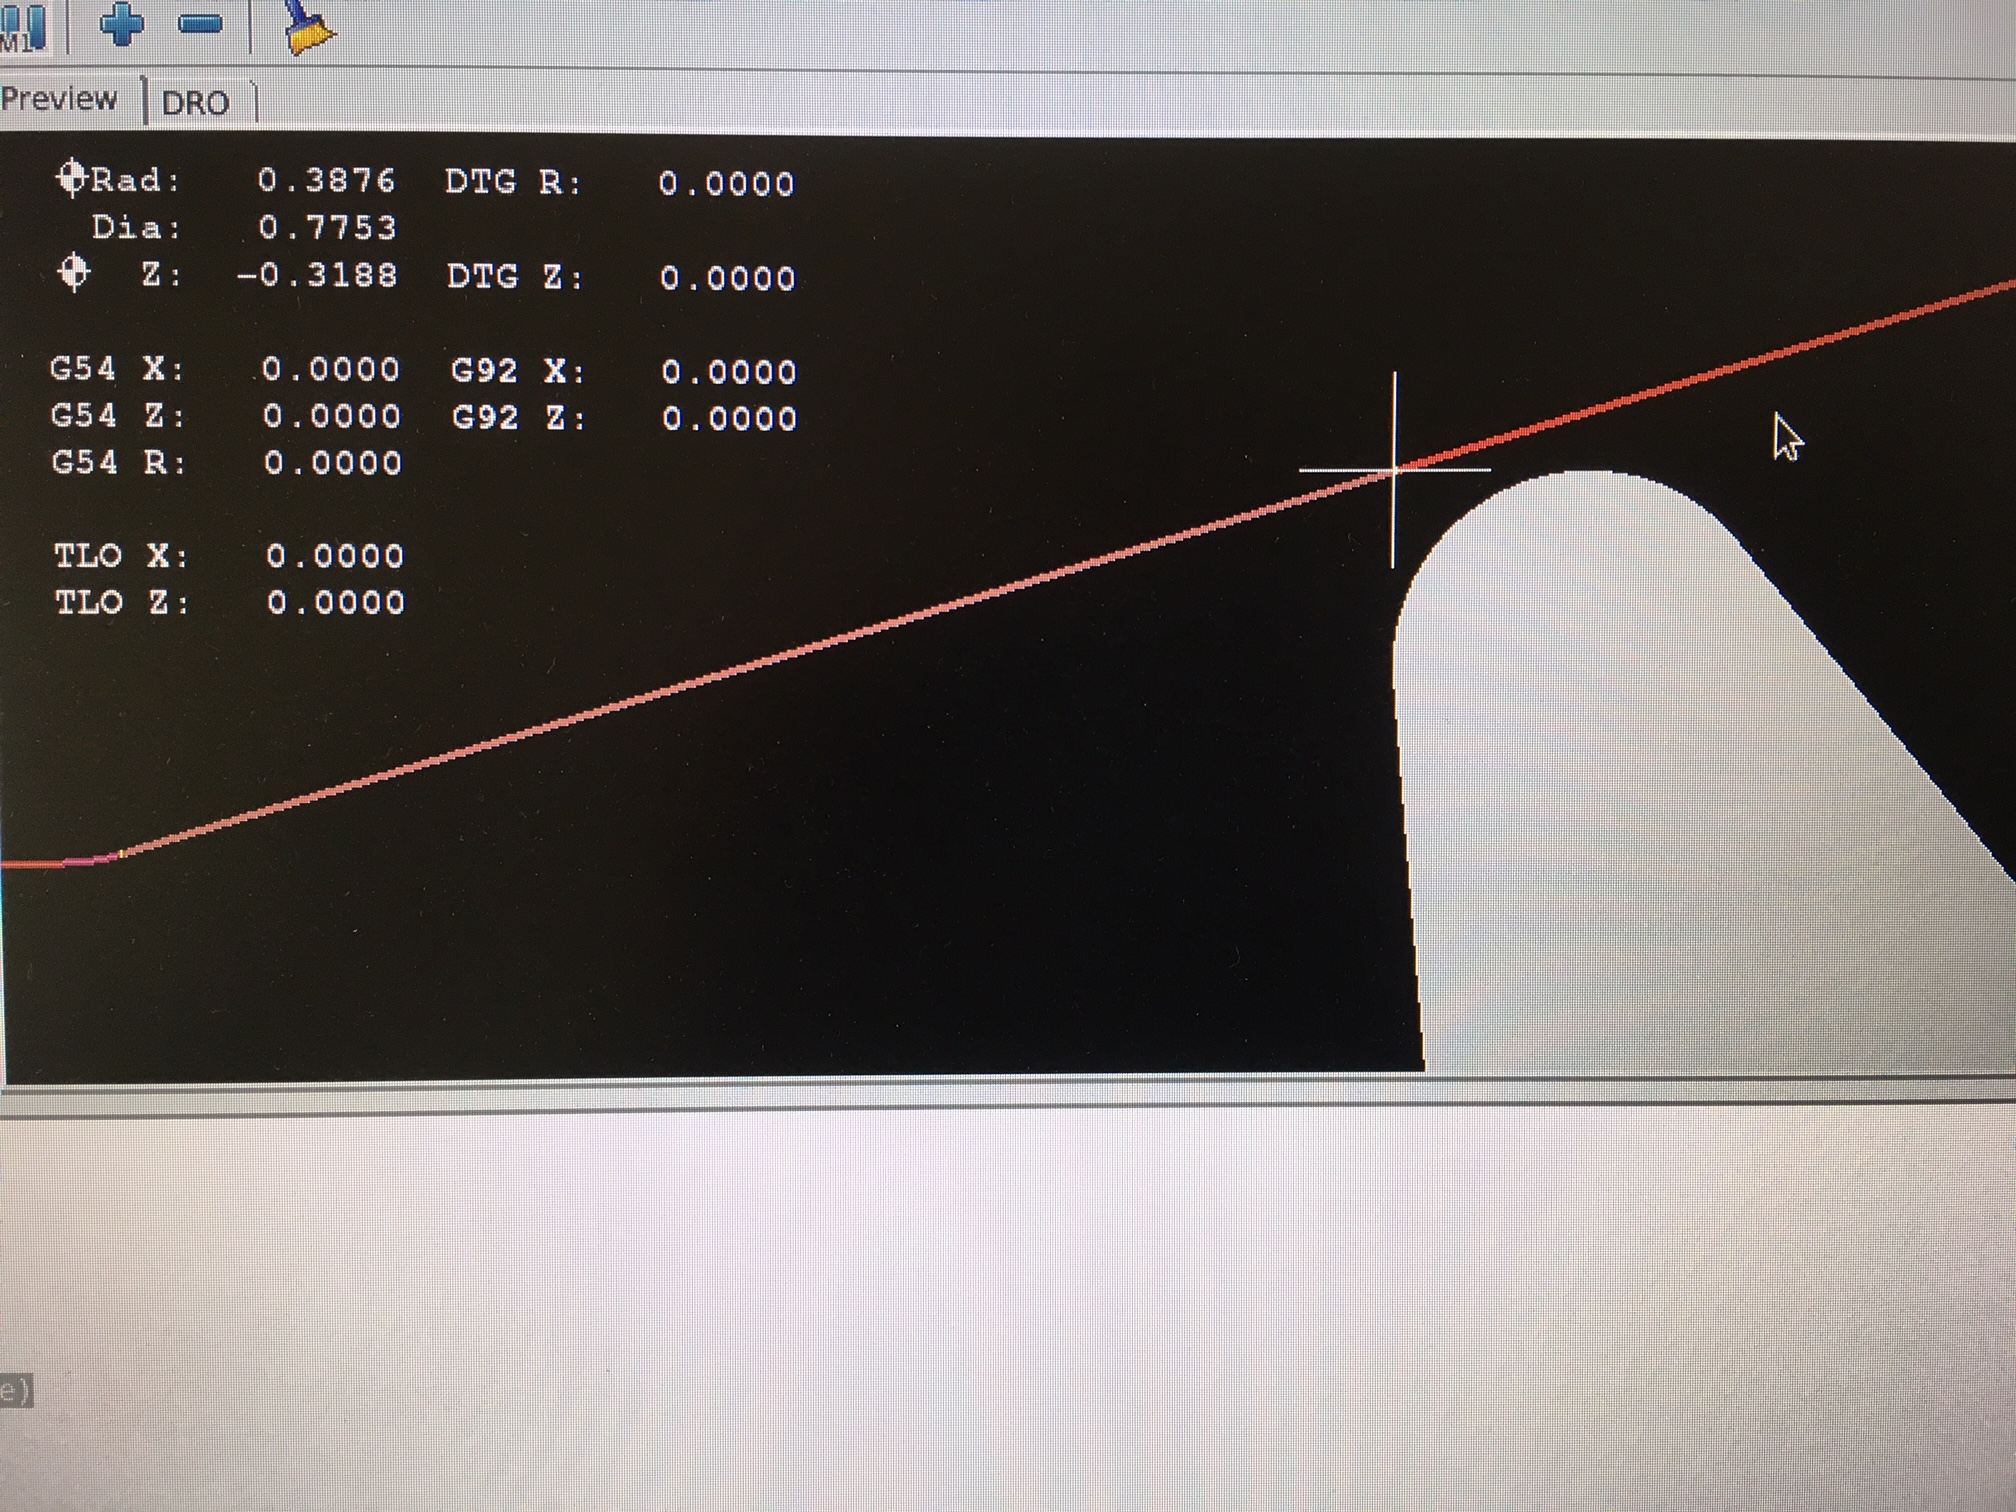Click the G54 R value
The width and height of the screenshot is (2016, 1512).
[333, 463]
